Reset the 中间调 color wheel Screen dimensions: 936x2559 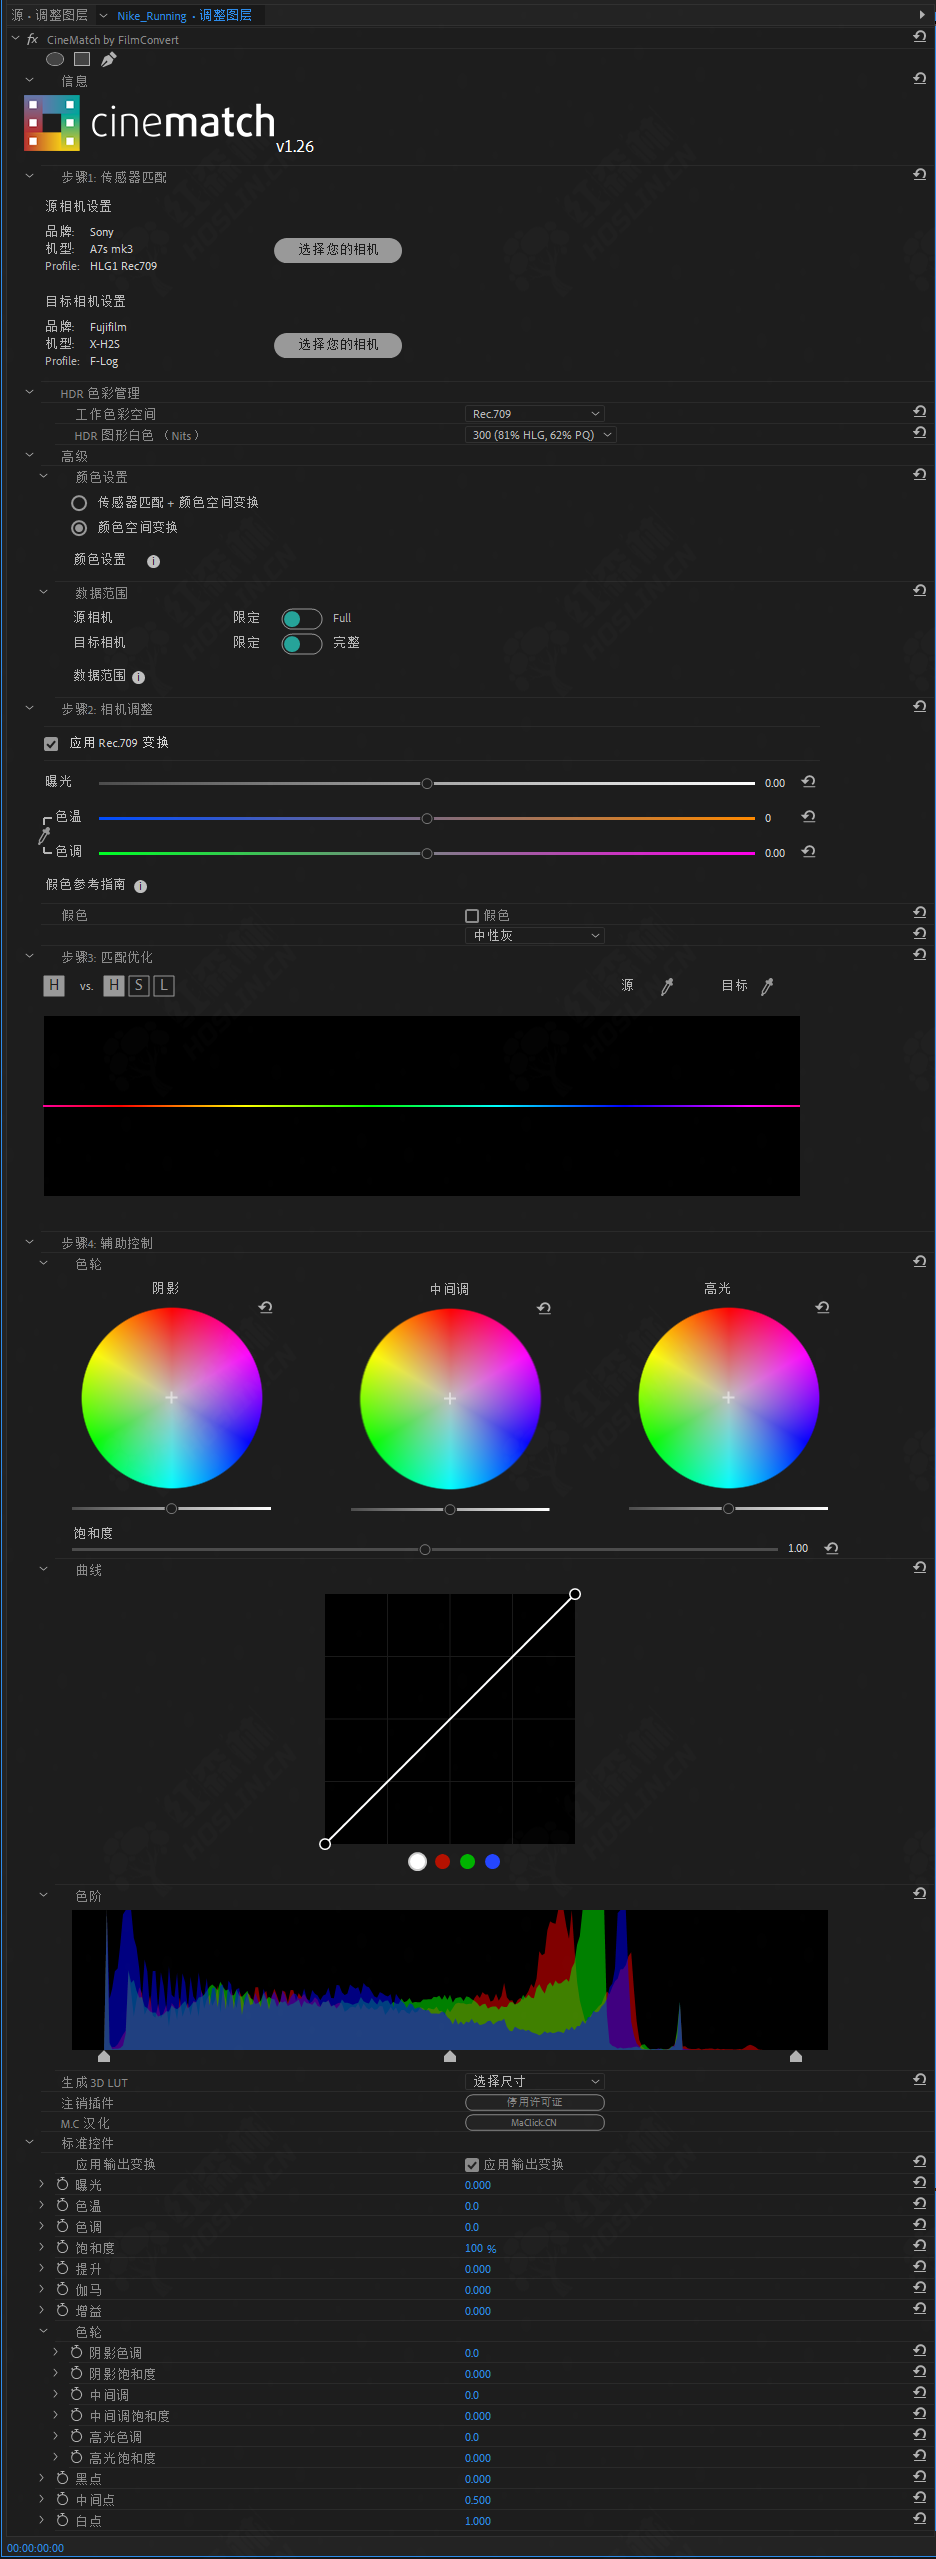coord(543,1308)
